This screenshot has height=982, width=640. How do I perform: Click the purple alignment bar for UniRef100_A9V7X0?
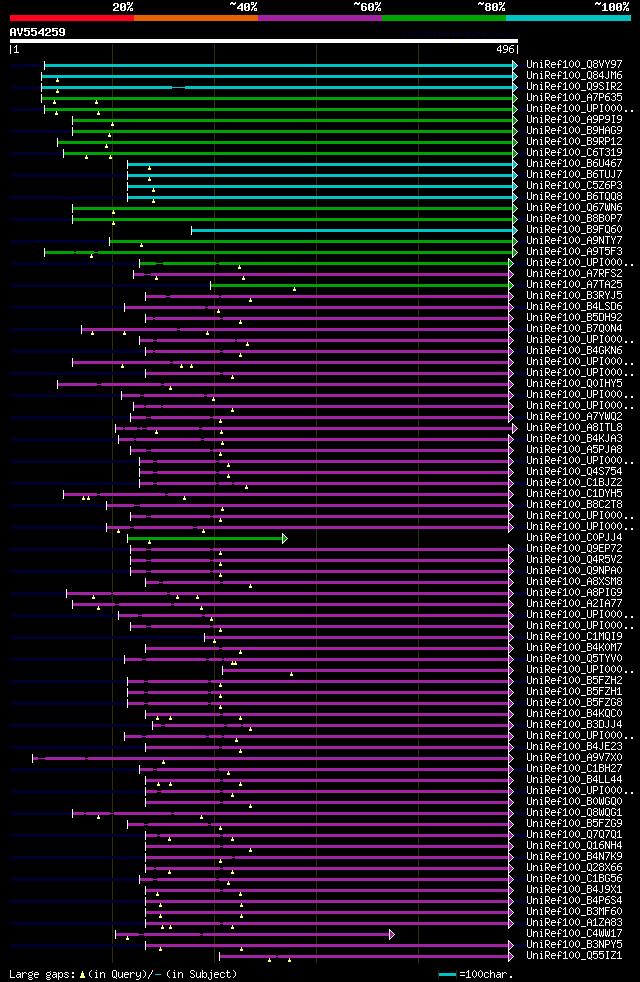[272, 758]
